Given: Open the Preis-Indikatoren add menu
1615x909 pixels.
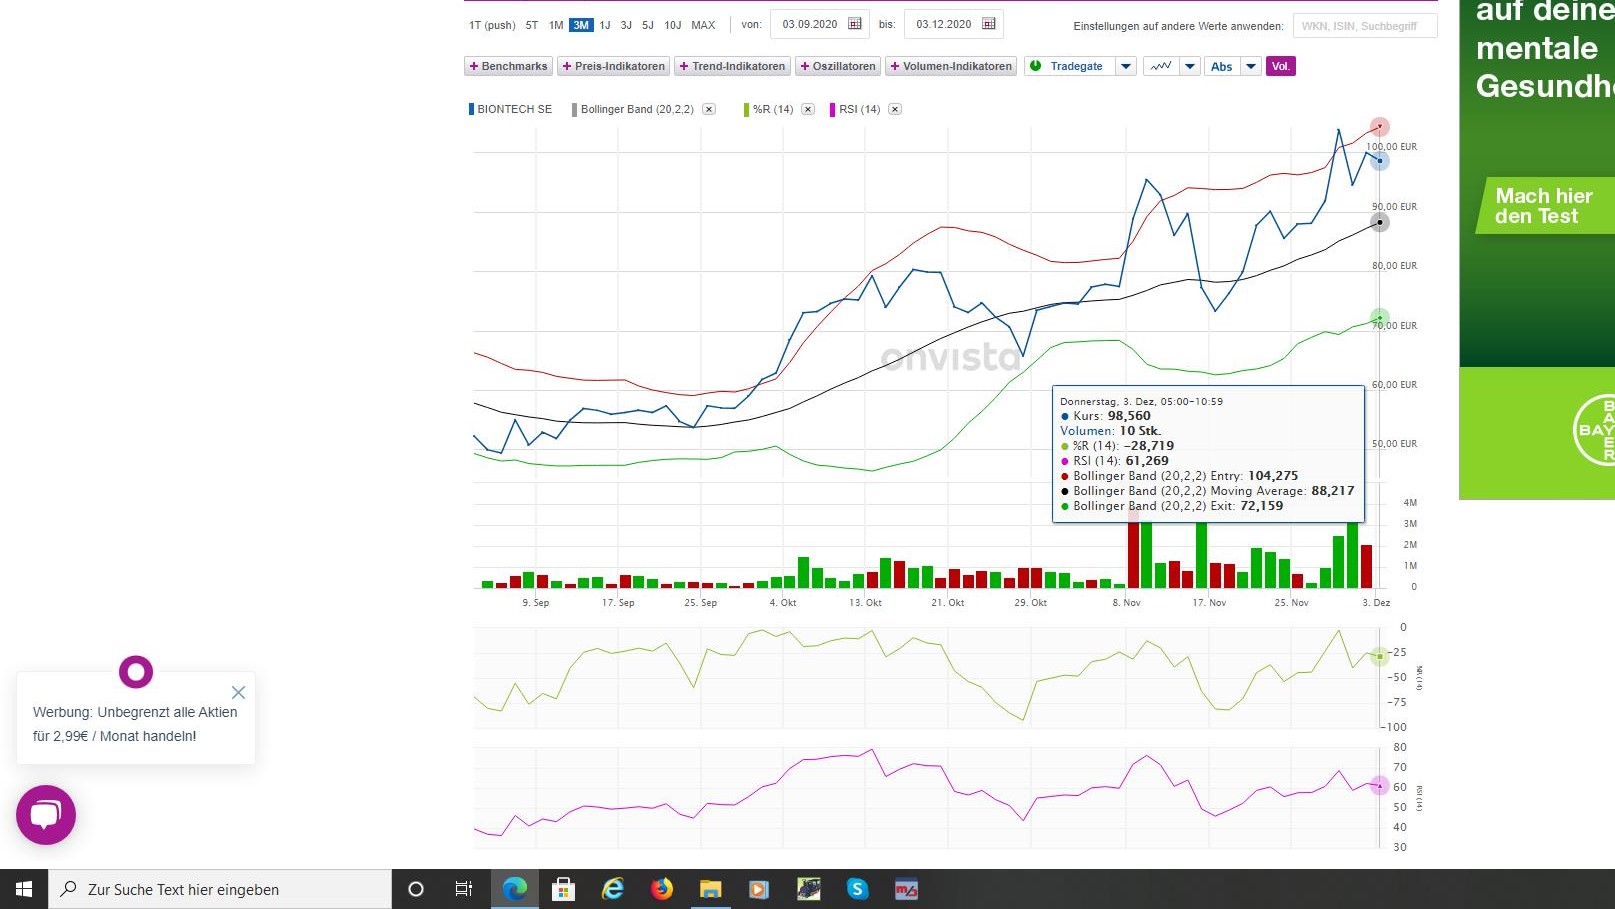Looking at the screenshot, I should (x=613, y=66).
